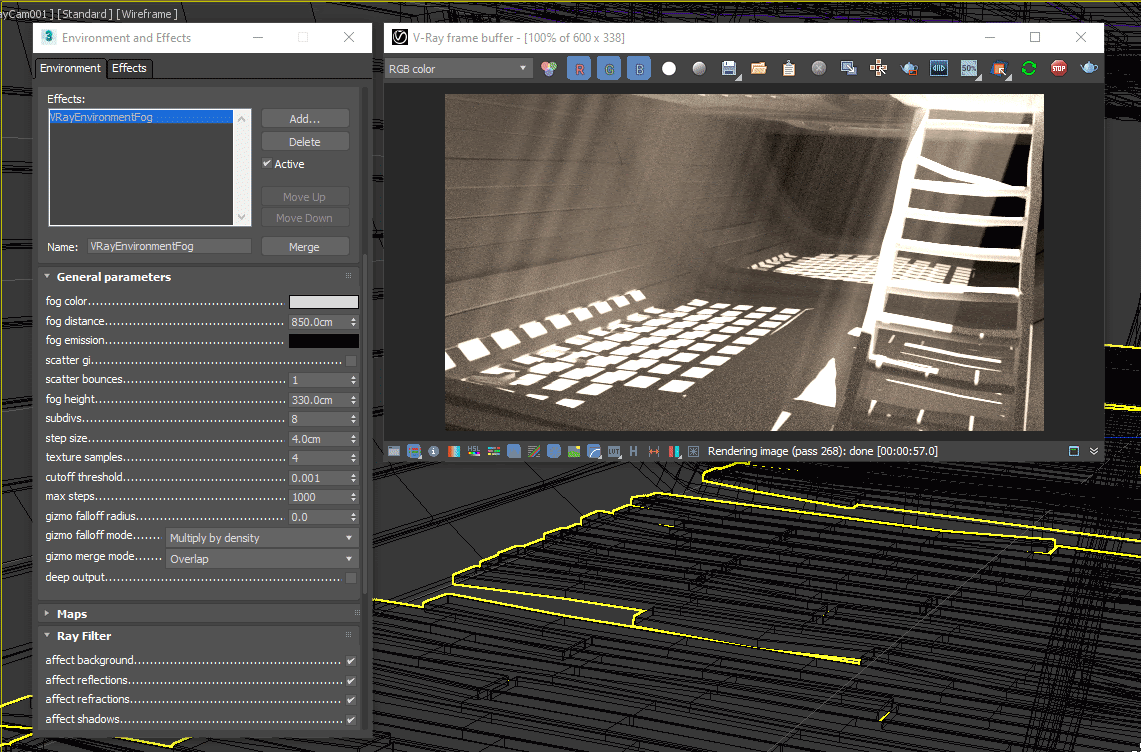Screen dimensions: 1141x752
Task: Enable the scatter gi checkbox
Action: [351, 360]
